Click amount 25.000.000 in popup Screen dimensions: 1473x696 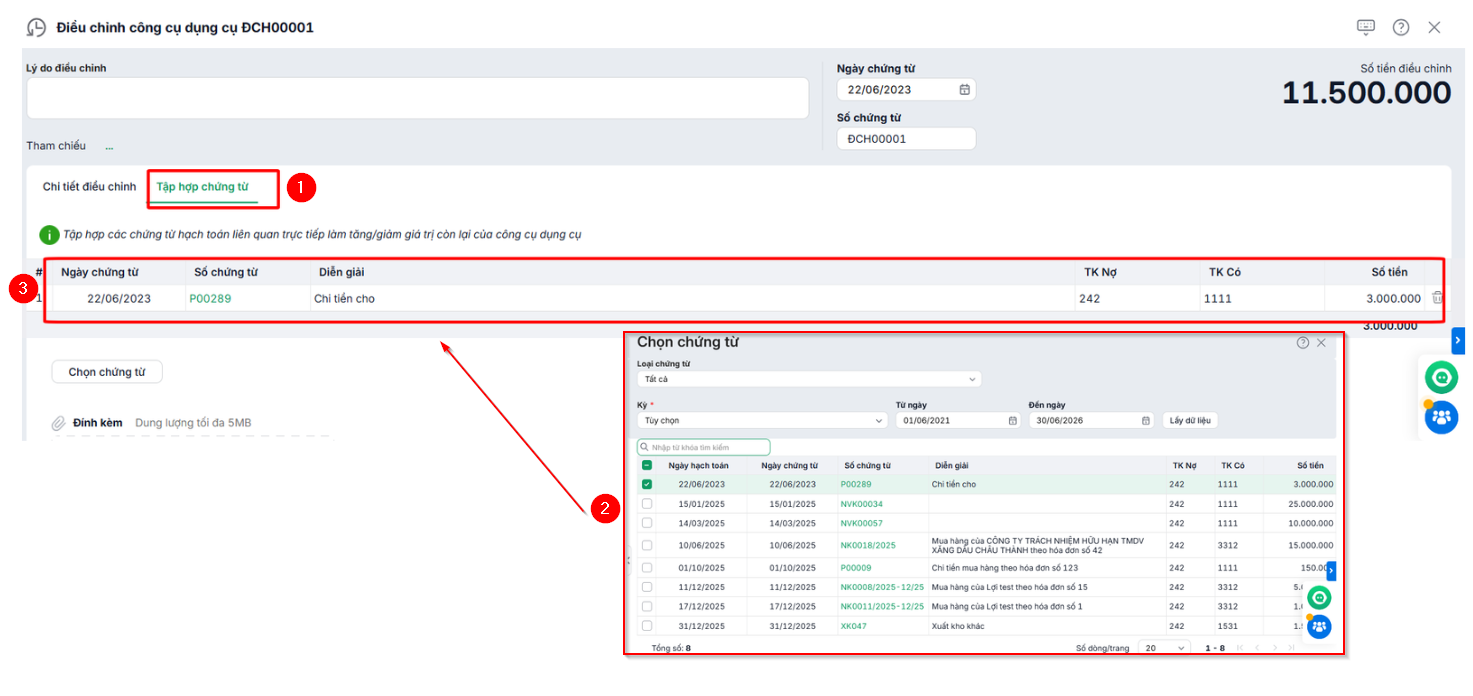tap(1310, 504)
